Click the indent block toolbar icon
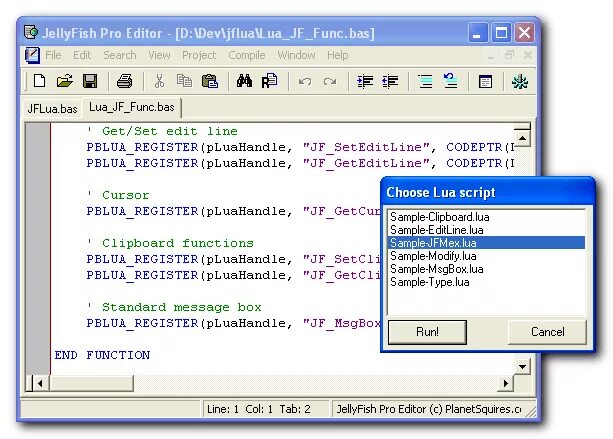This screenshot has height=439, width=613. pos(365,81)
